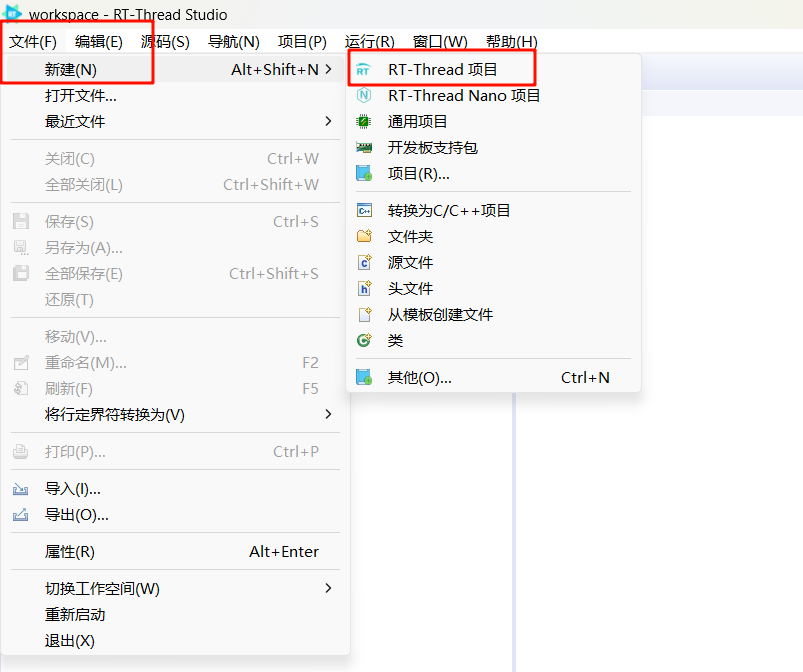Click the 头文件 header file icon
Image resolution: width=803 pixels, height=672 pixels.
point(364,288)
